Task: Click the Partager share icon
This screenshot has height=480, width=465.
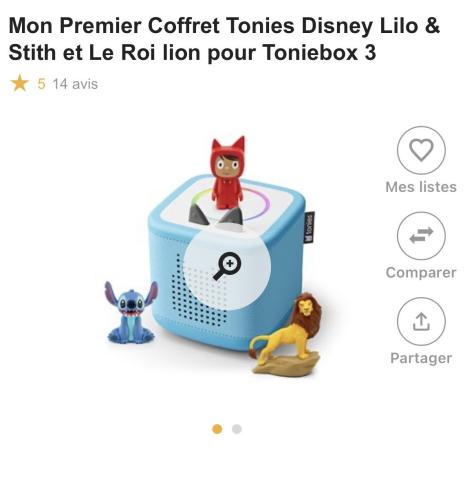Action: 421,321
